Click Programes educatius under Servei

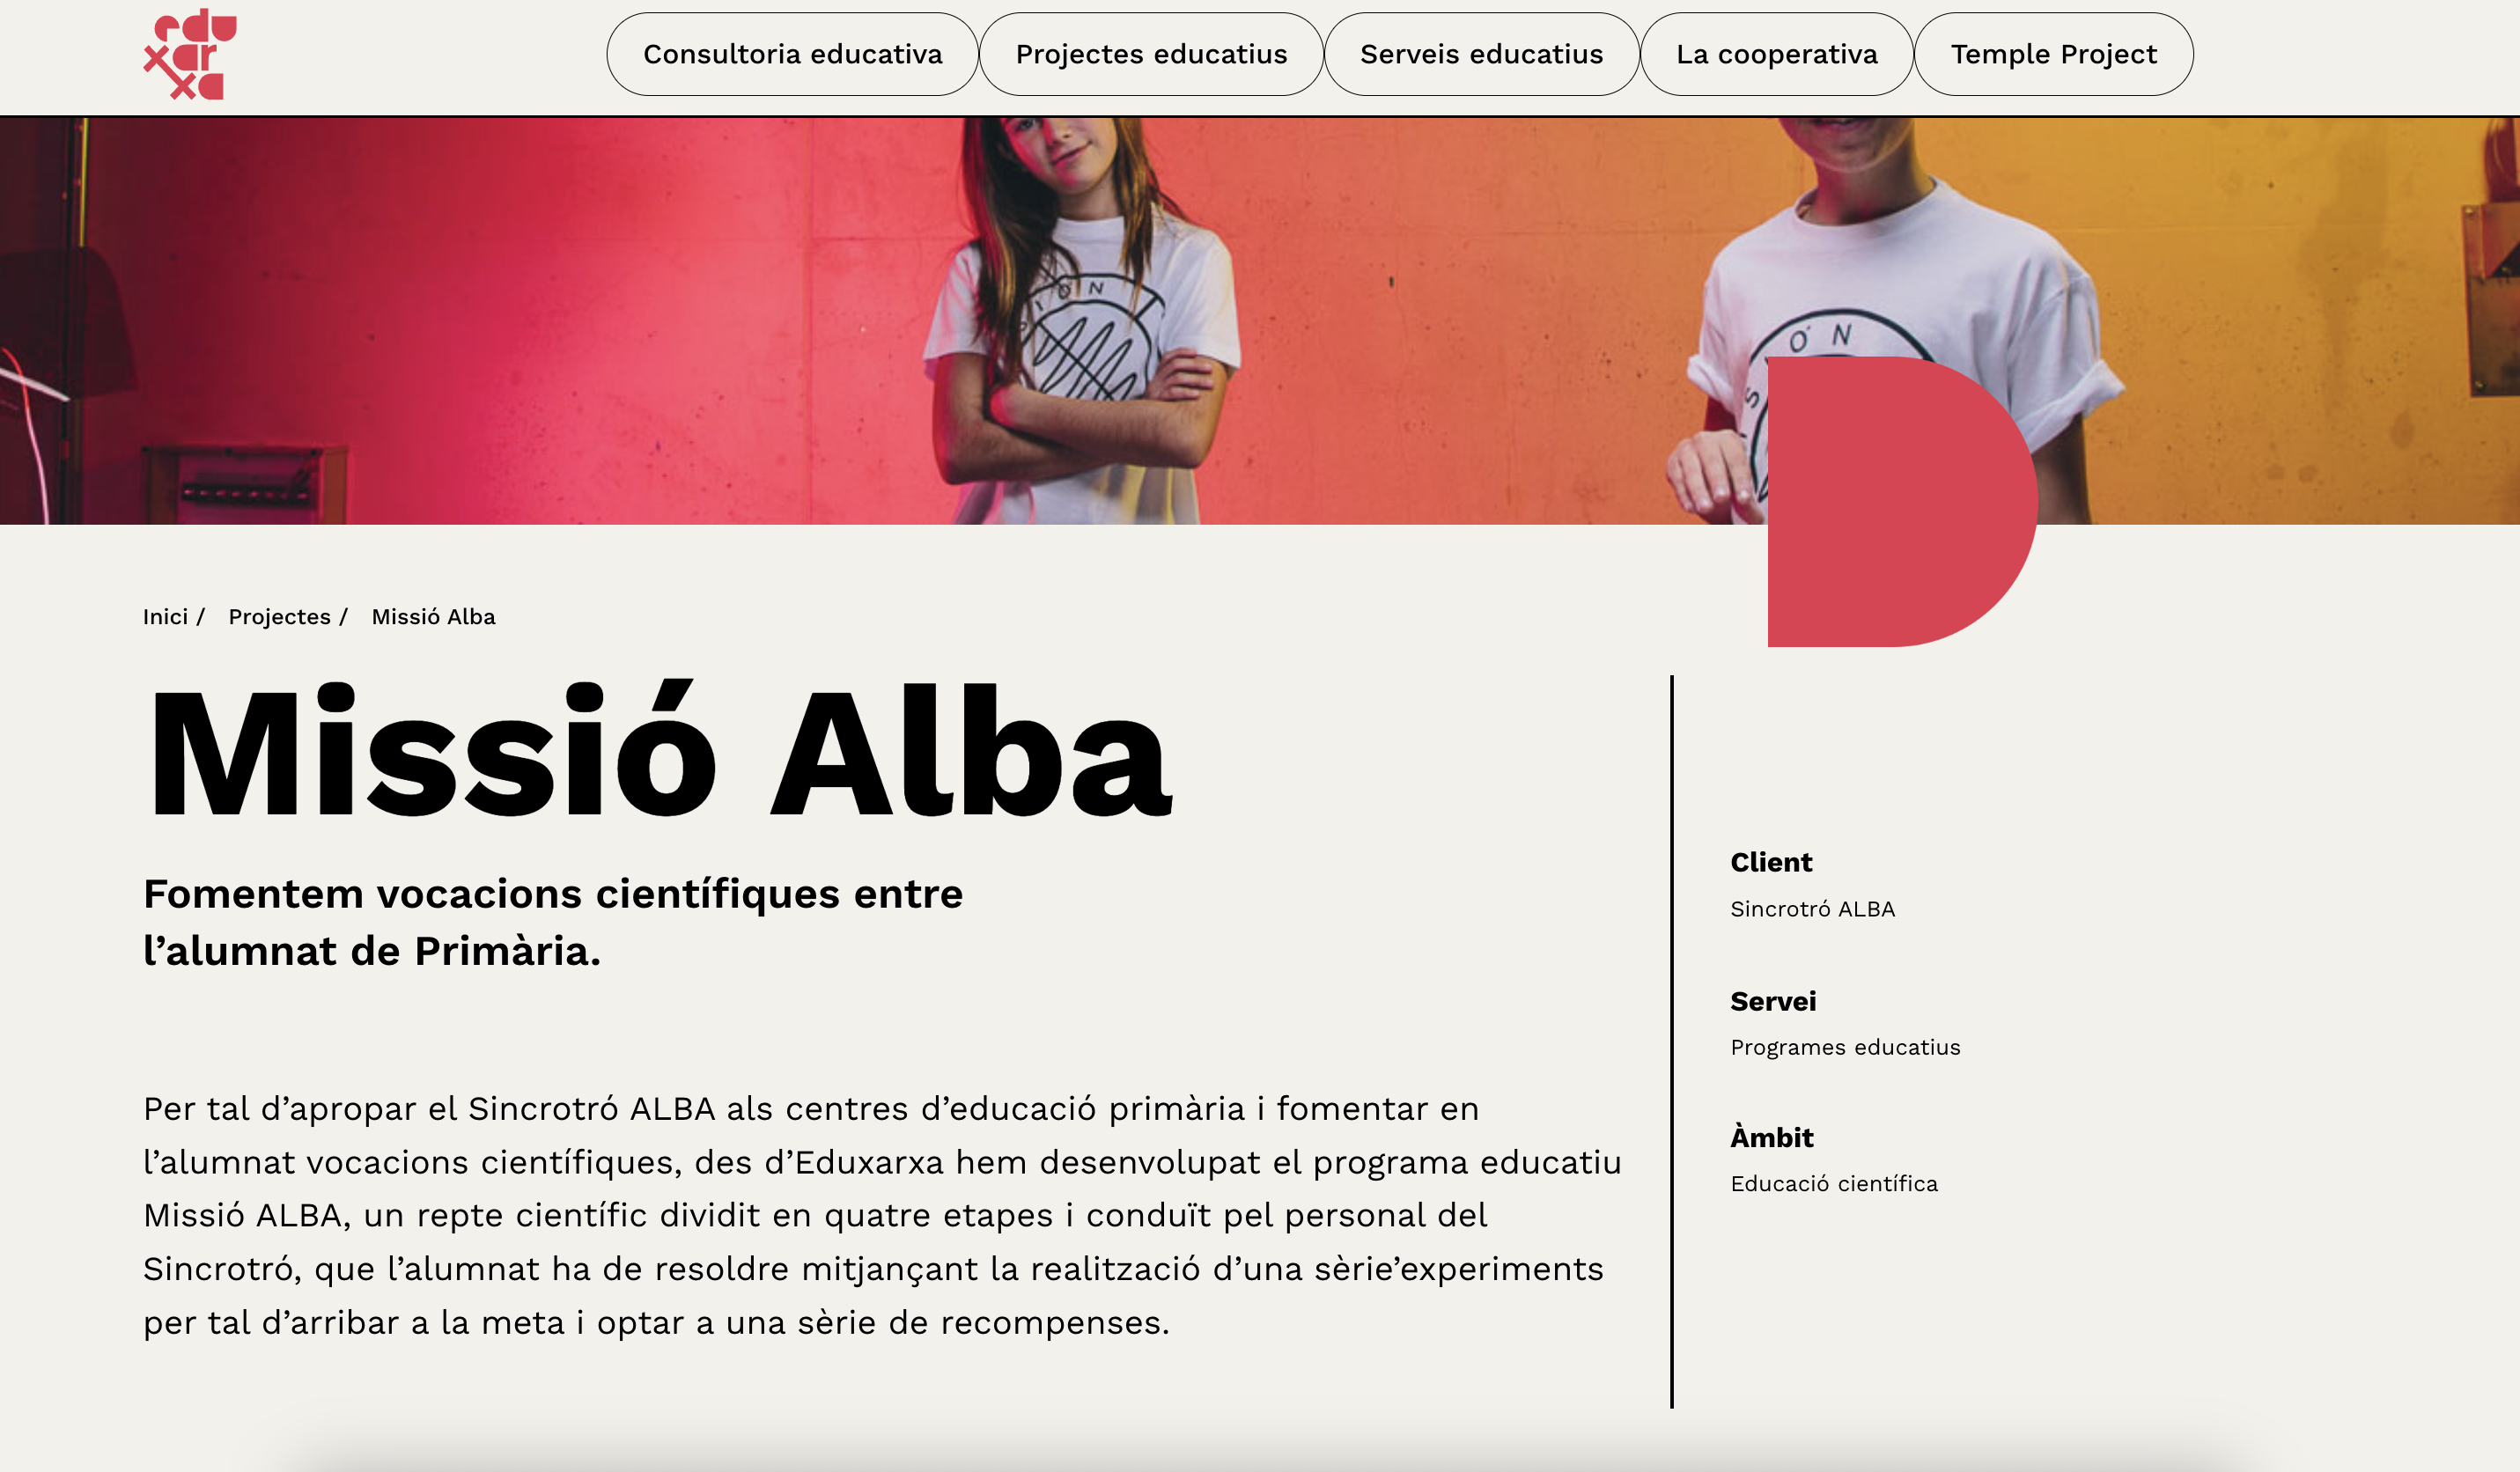click(x=1845, y=1047)
